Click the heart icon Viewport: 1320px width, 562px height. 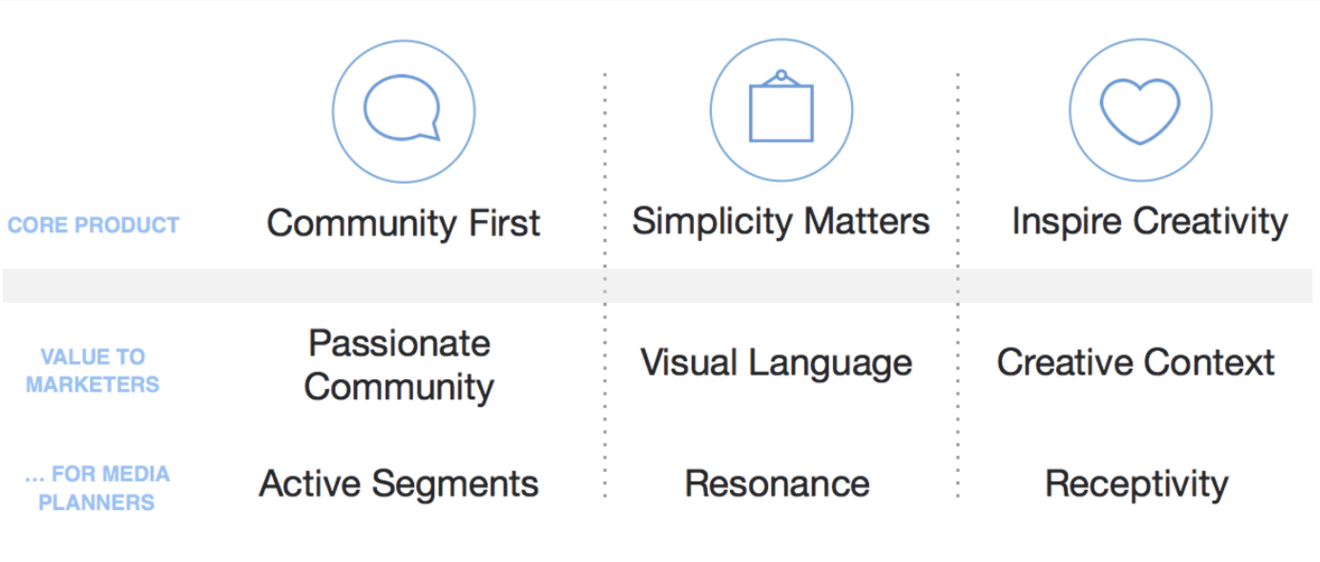click(x=1140, y=111)
